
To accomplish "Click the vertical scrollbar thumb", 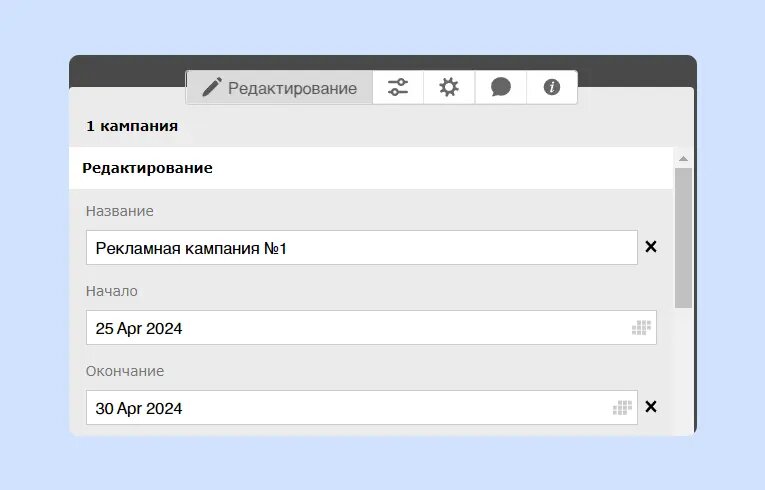I will (684, 237).
